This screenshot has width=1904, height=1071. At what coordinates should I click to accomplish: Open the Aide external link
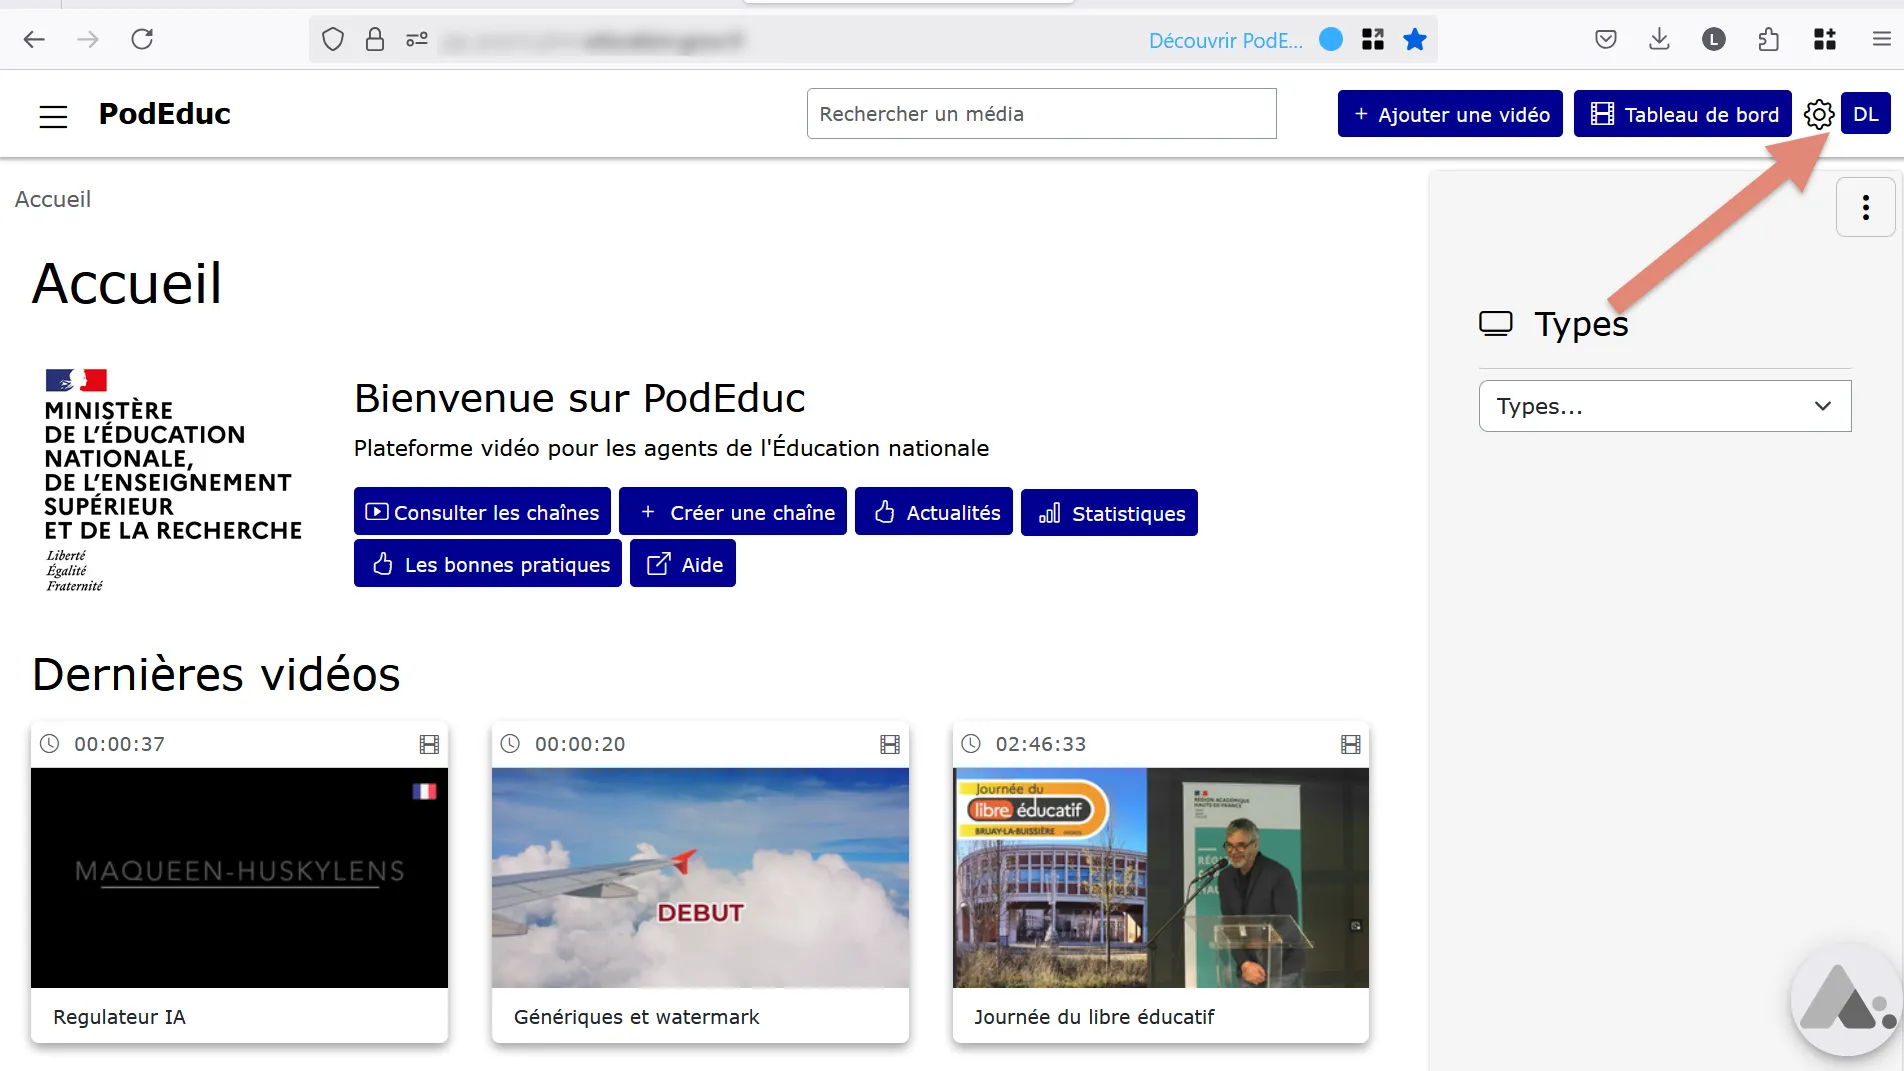point(683,564)
